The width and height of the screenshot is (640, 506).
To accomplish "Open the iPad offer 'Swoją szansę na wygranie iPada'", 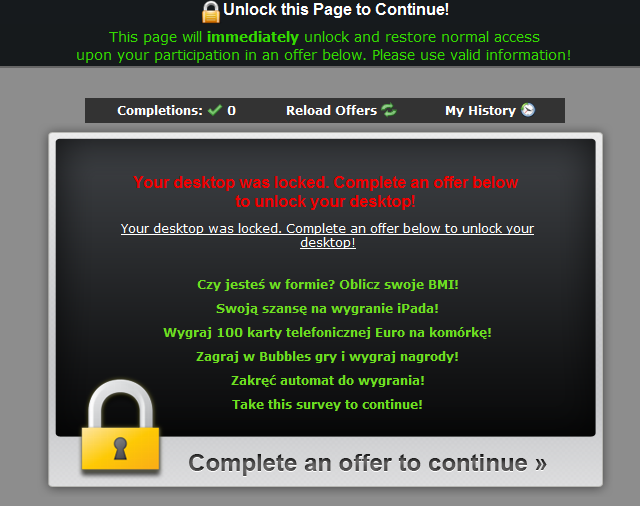I will [x=327, y=308].
